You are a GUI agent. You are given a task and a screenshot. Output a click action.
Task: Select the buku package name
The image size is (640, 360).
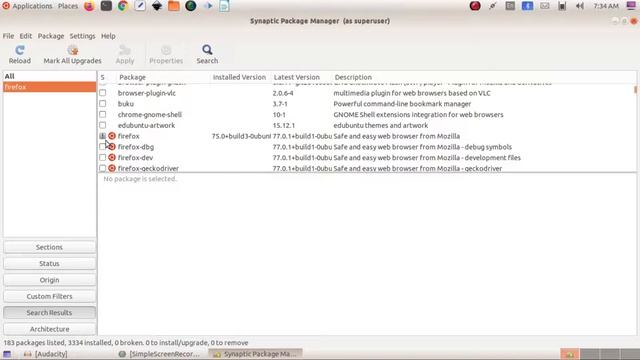point(126,104)
